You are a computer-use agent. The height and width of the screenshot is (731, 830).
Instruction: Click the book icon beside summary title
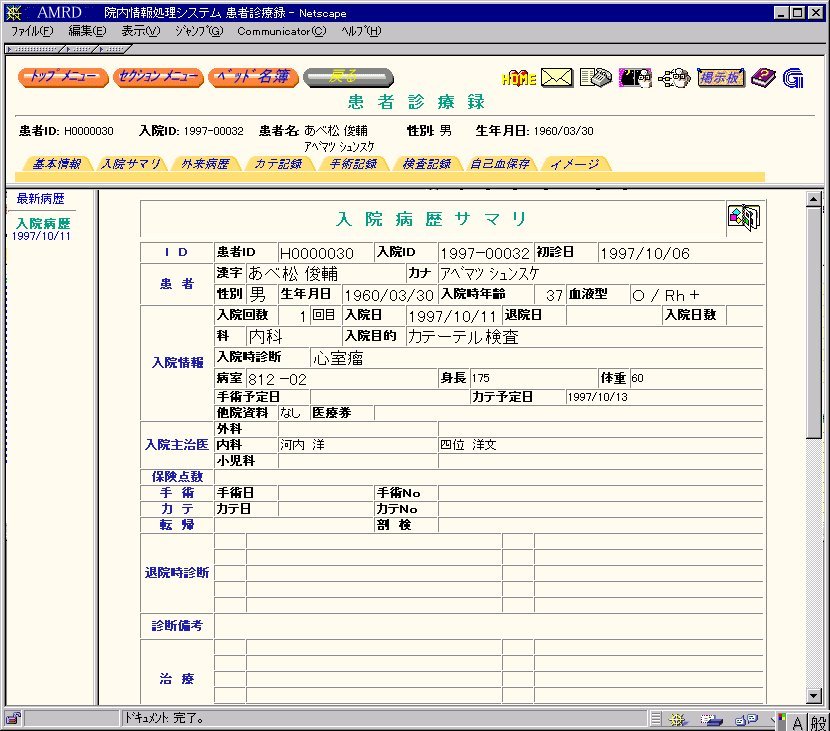tap(743, 217)
